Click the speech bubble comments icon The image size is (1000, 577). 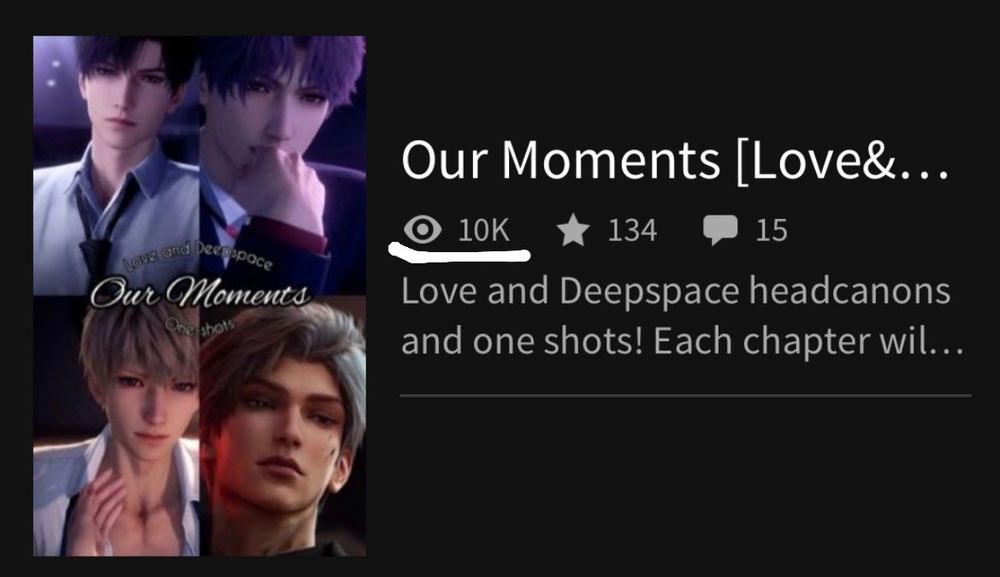pos(720,230)
